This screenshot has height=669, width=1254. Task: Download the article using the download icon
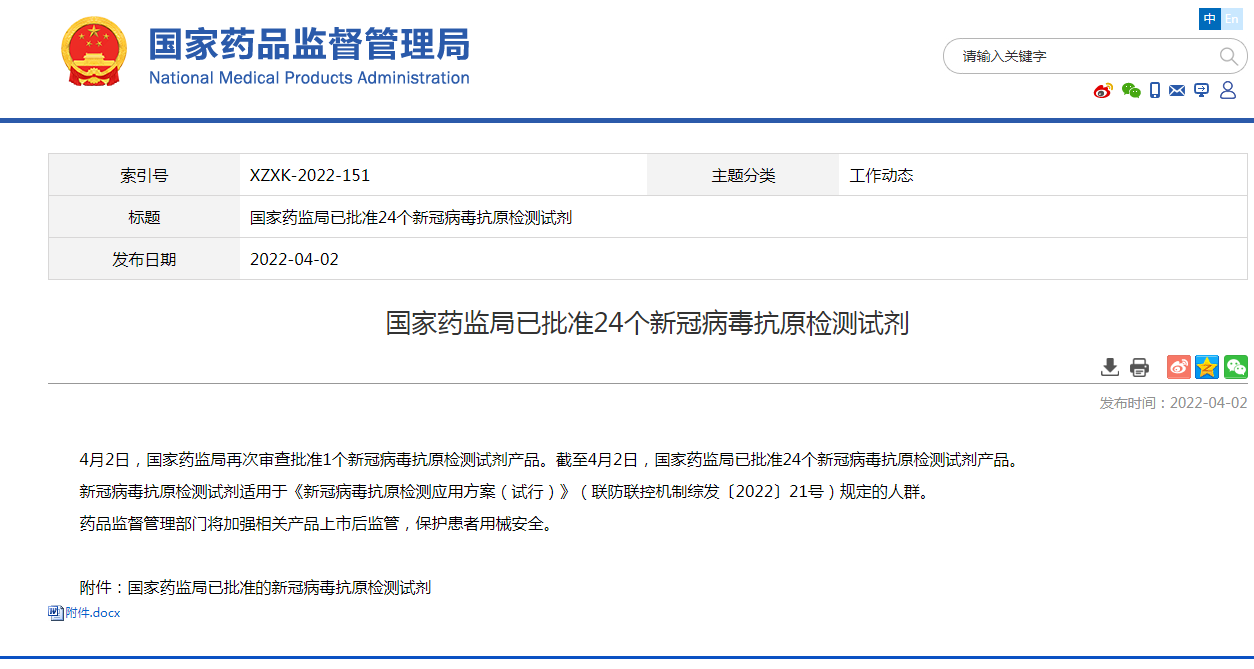(x=1110, y=367)
